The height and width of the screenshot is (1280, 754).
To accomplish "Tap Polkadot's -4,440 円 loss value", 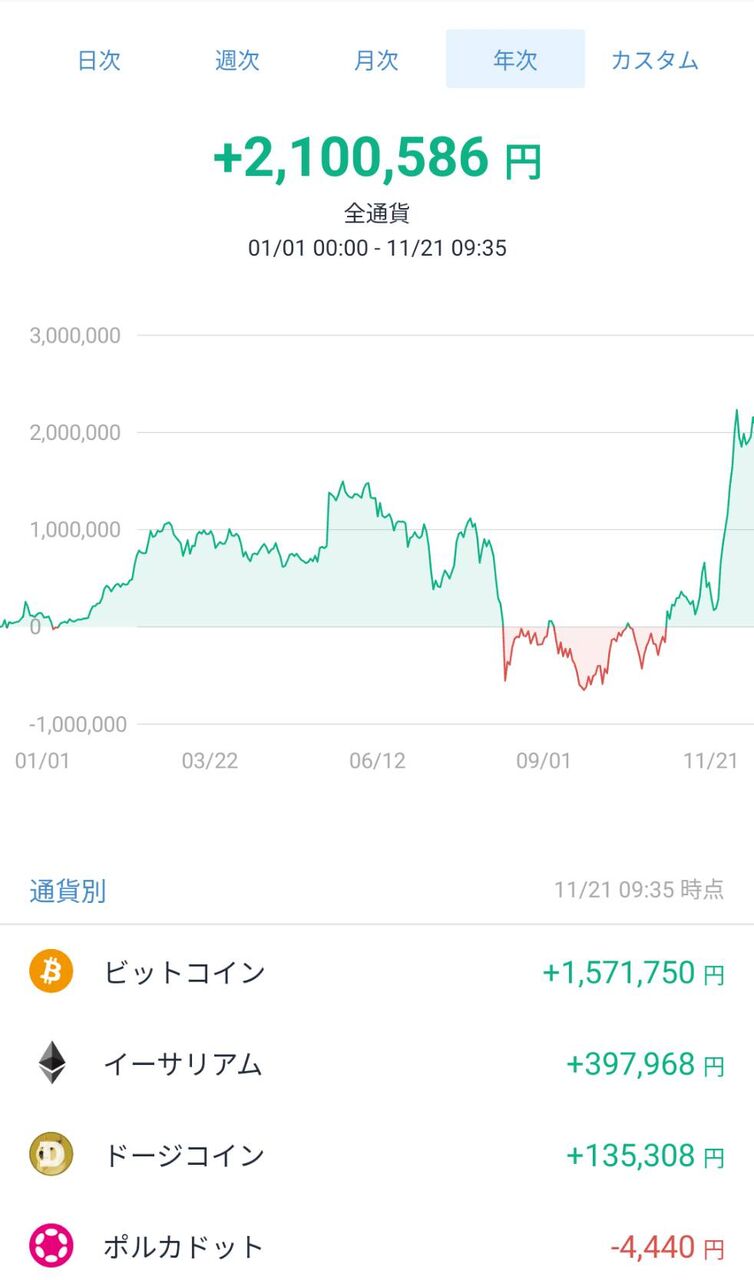I will [667, 1247].
